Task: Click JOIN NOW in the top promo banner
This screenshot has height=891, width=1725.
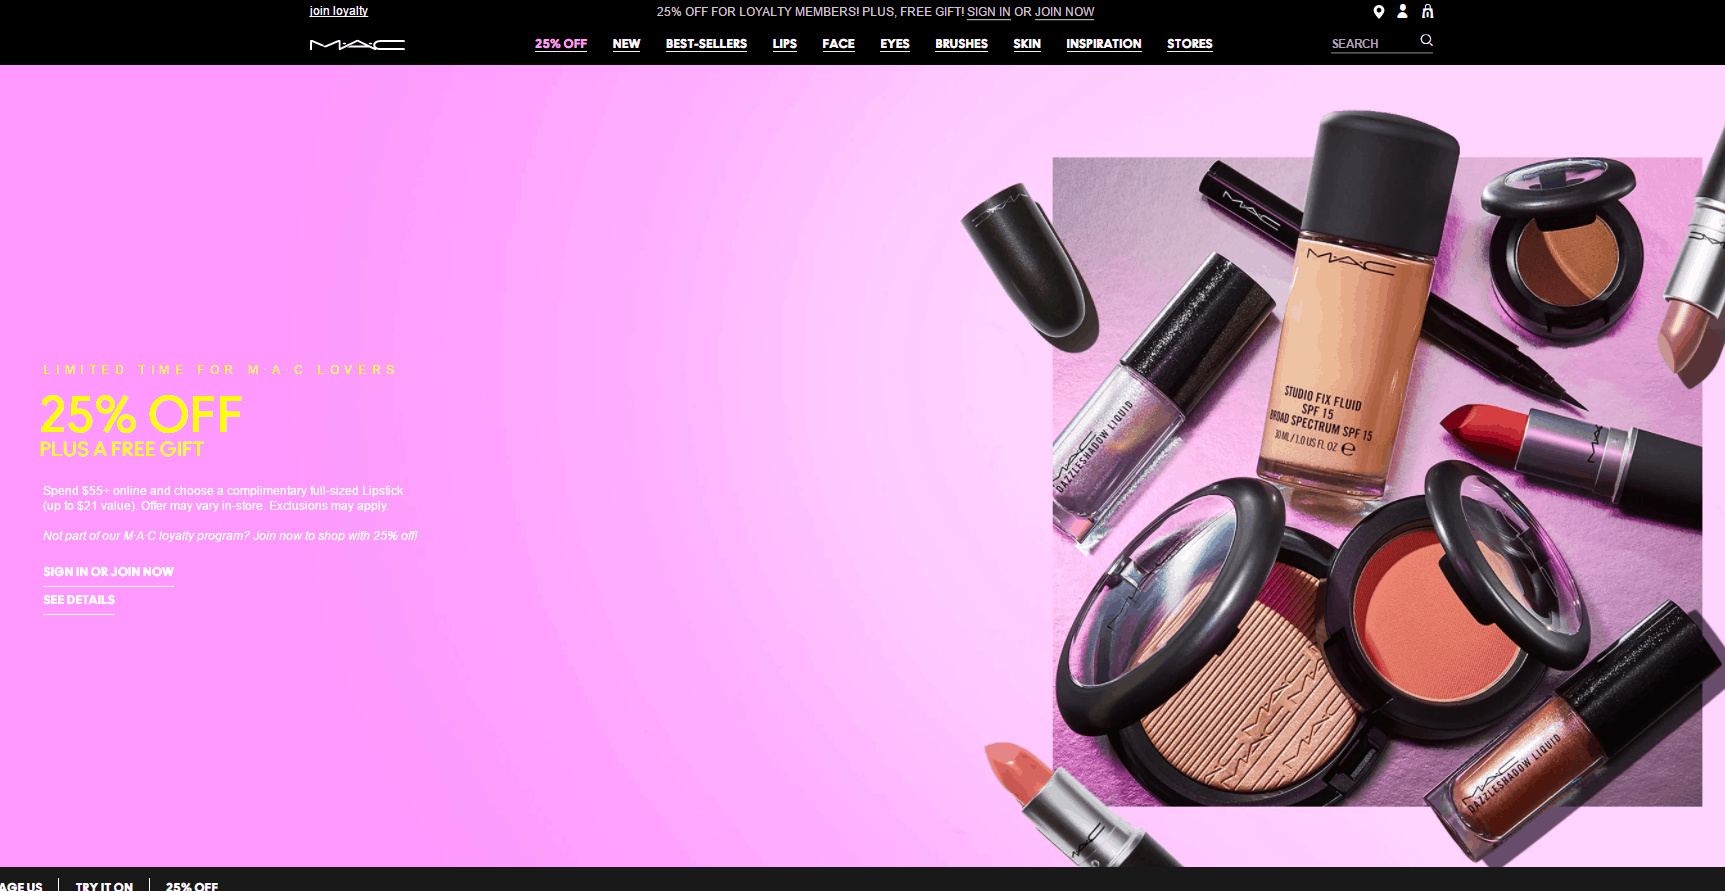Action: [1064, 12]
